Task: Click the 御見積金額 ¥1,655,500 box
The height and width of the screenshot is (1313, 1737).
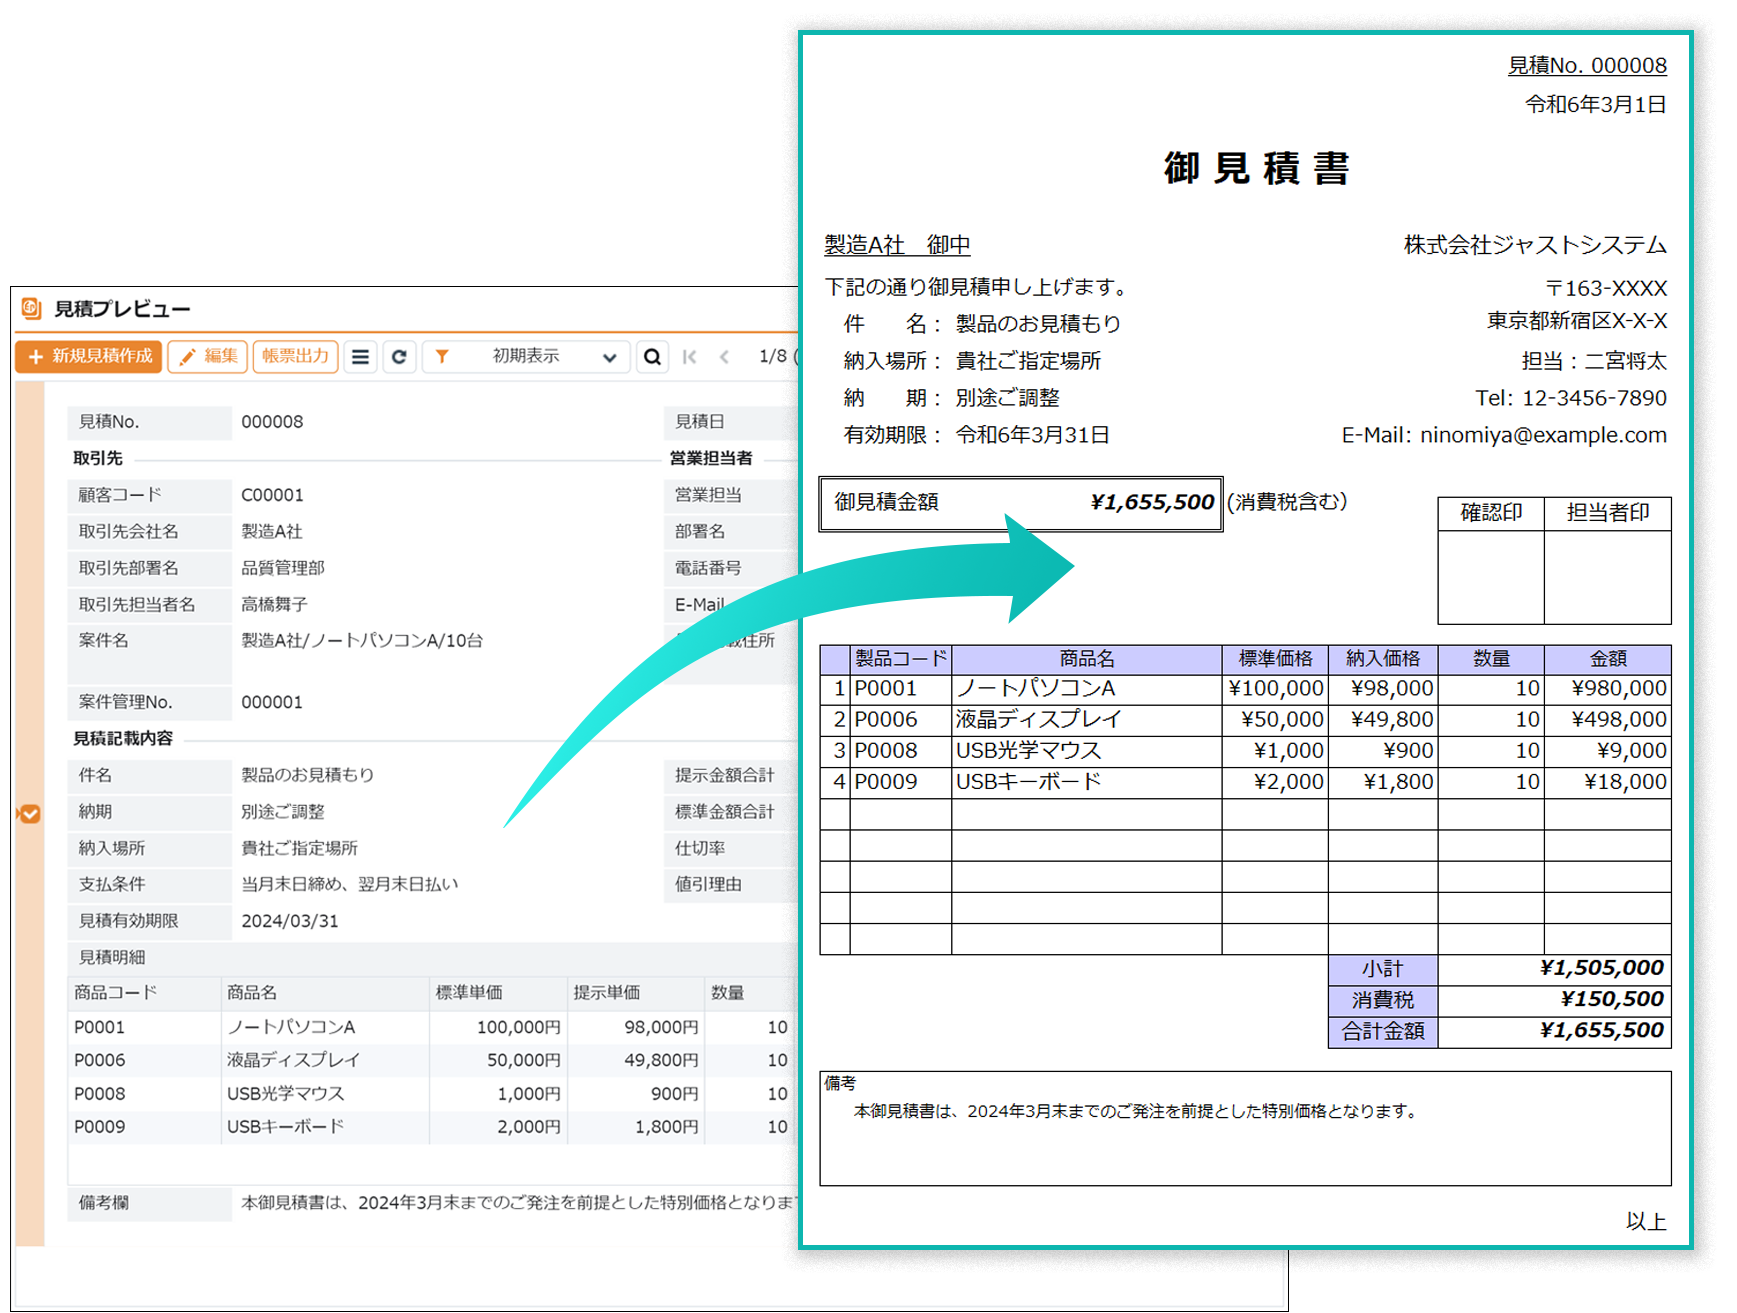Action: (1021, 503)
